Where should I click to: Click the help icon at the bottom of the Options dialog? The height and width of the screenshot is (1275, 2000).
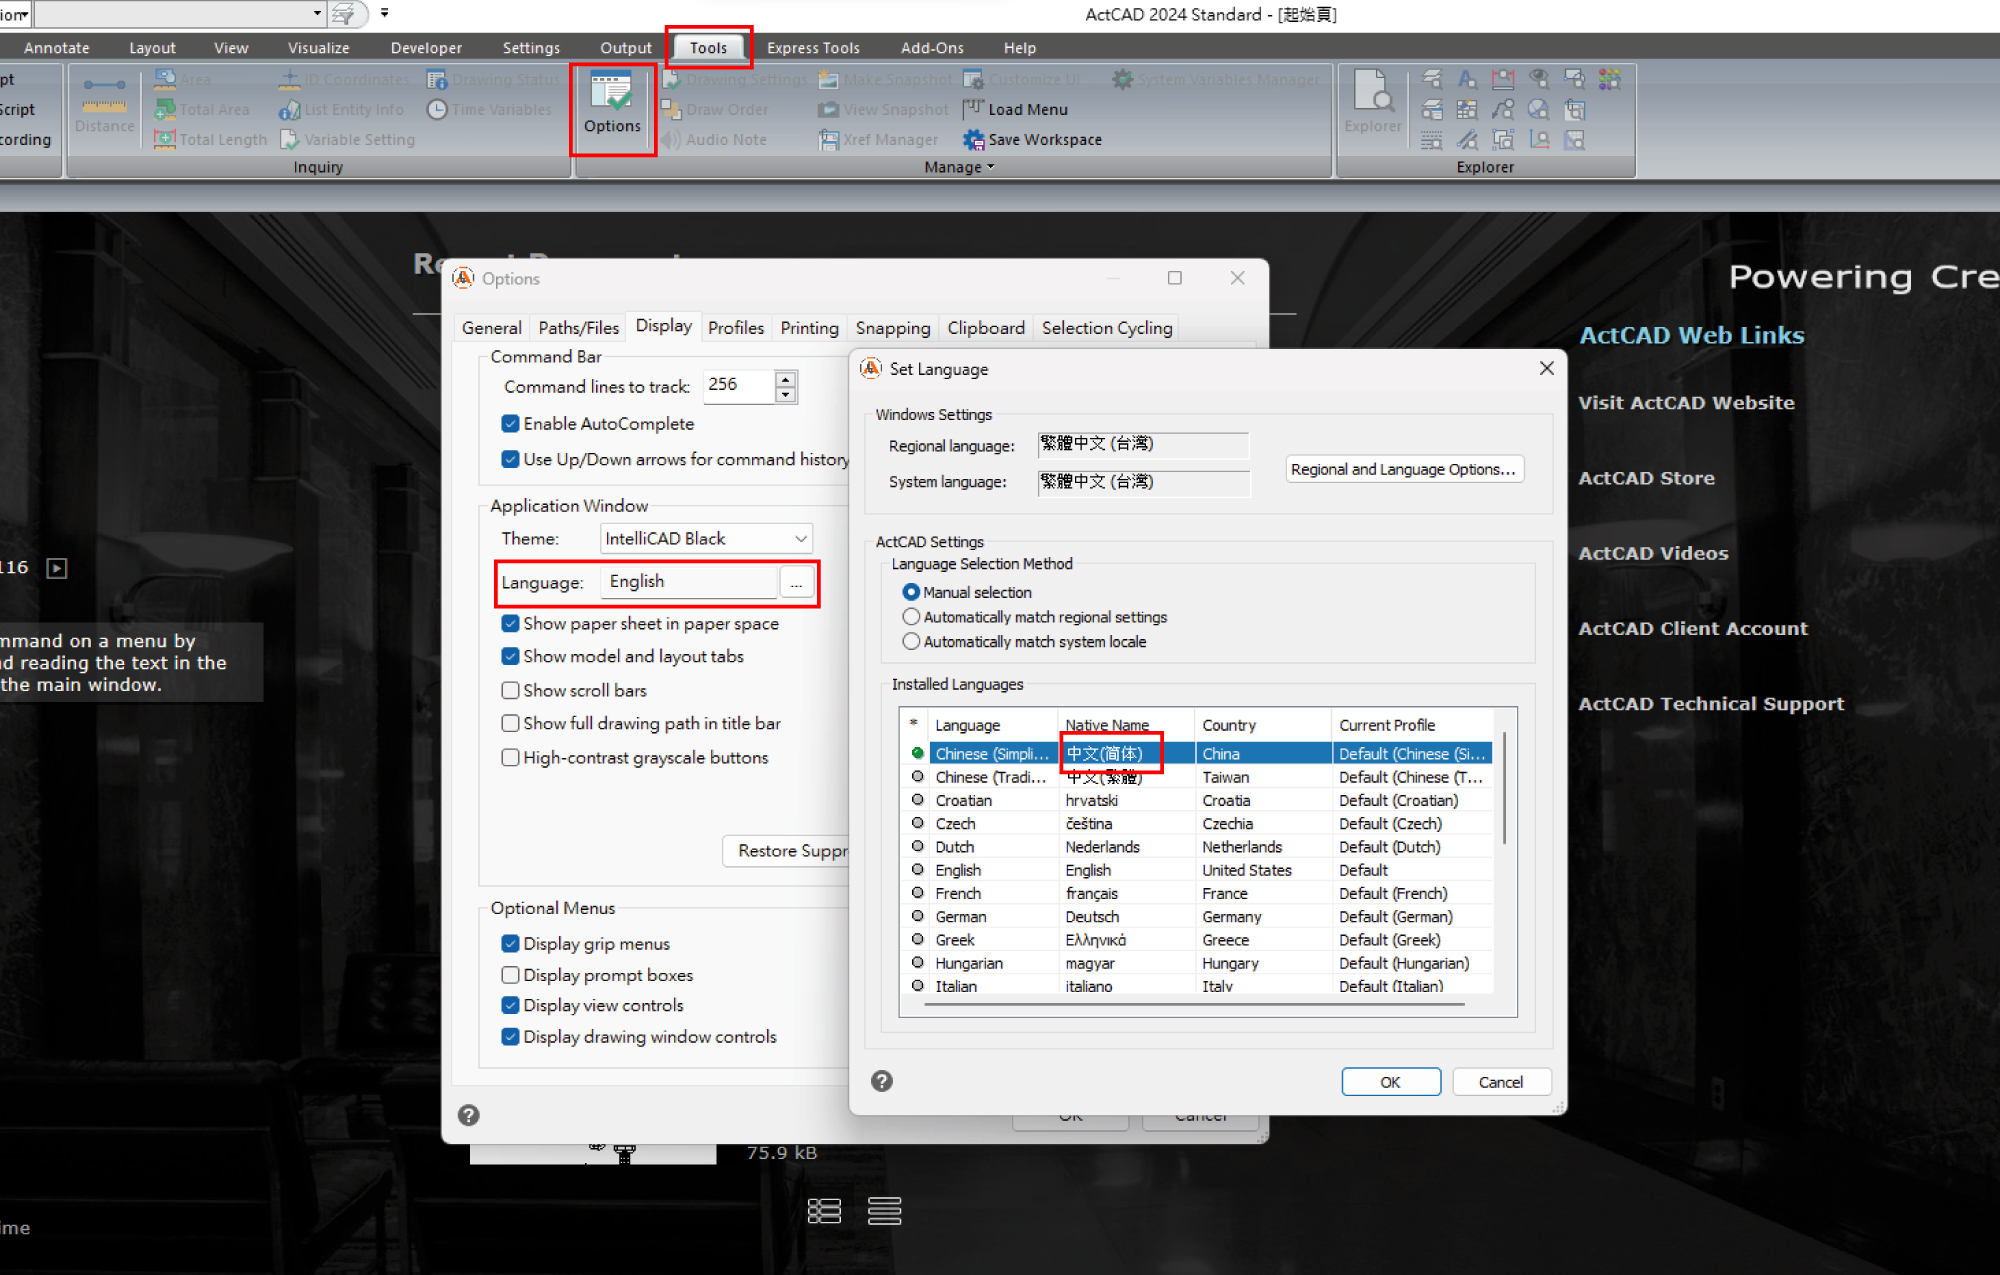click(468, 1115)
